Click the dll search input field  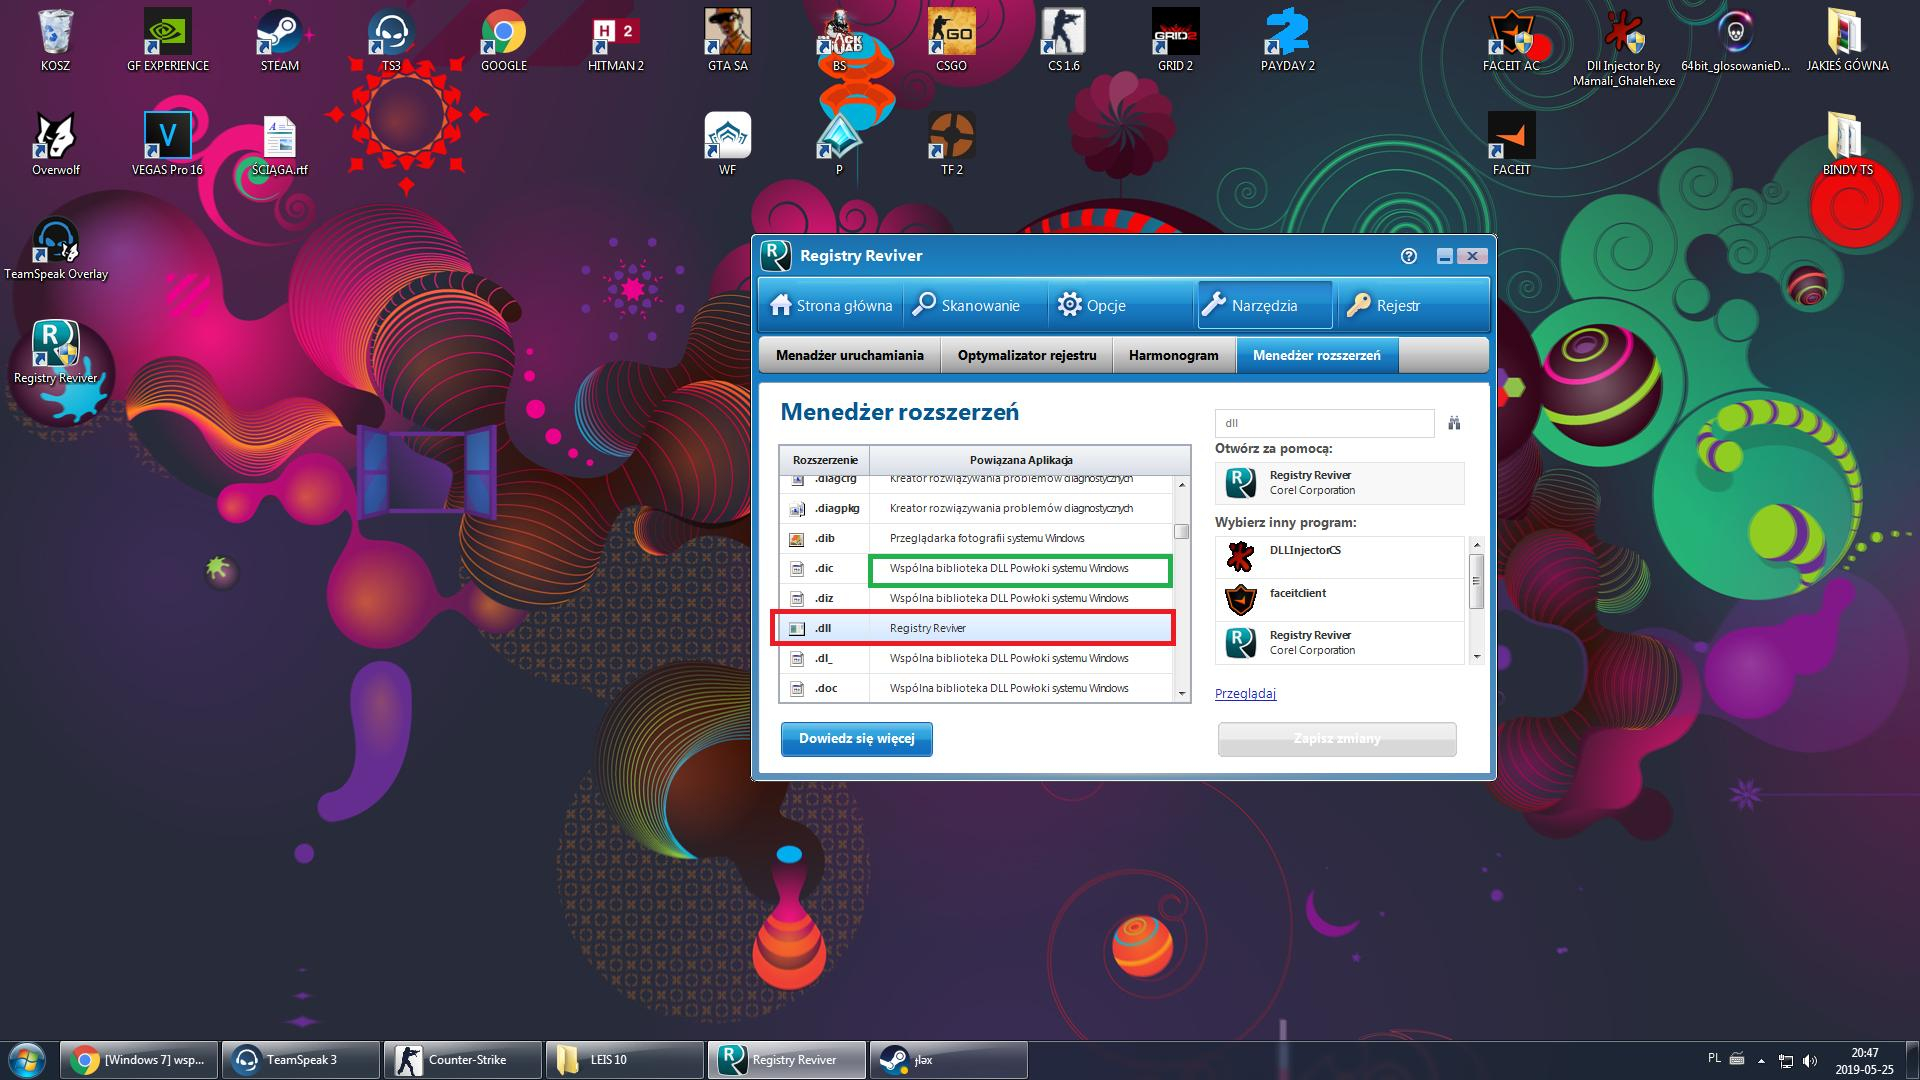coord(1324,423)
